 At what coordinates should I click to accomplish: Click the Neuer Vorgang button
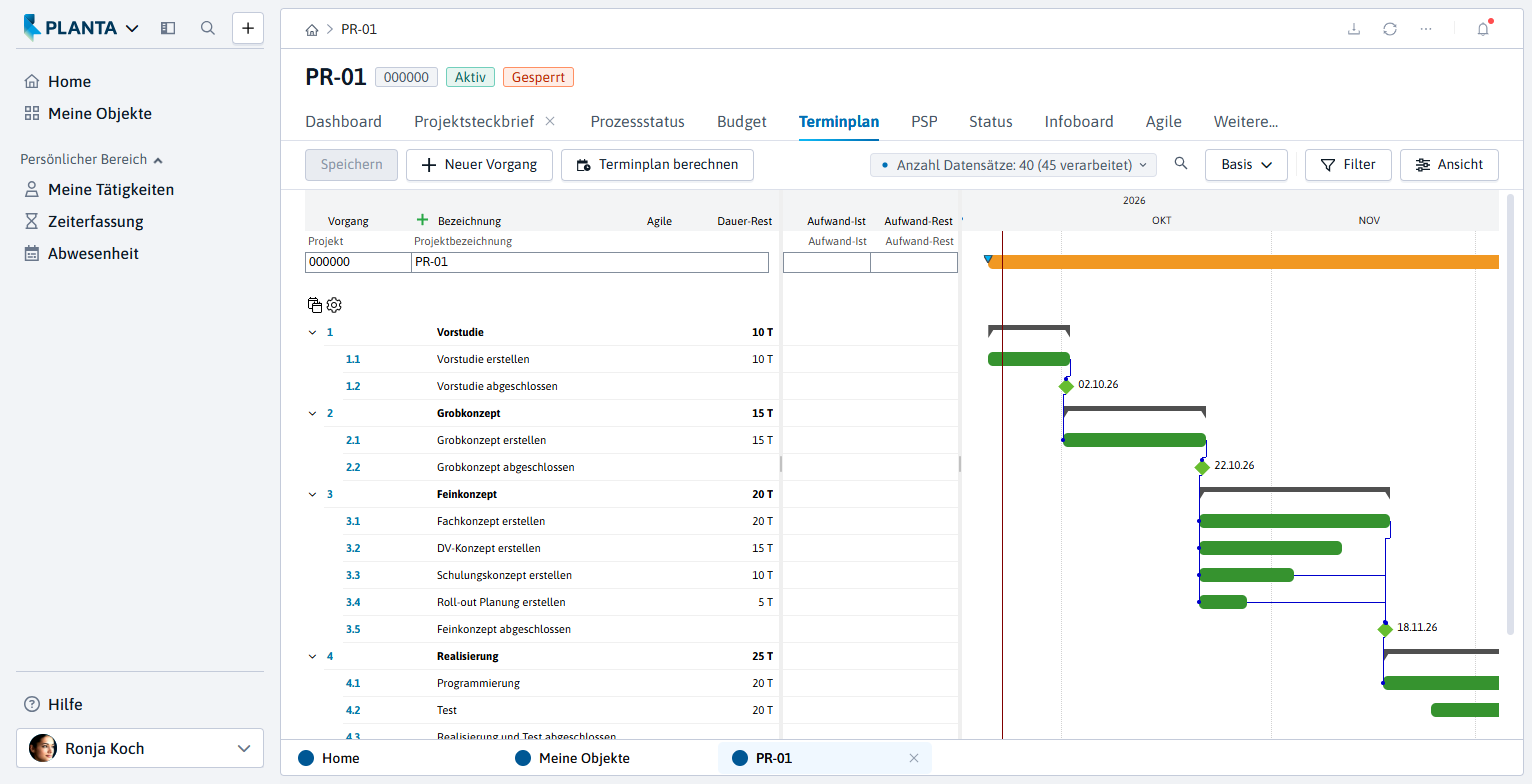click(x=479, y=165)
